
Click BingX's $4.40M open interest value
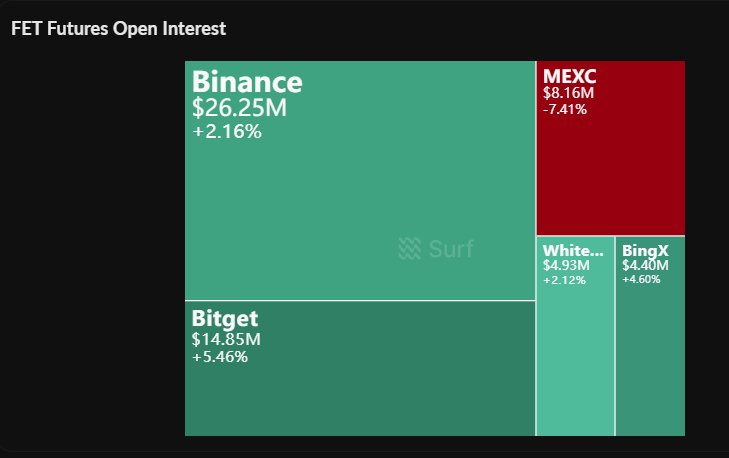pos(645,265)
